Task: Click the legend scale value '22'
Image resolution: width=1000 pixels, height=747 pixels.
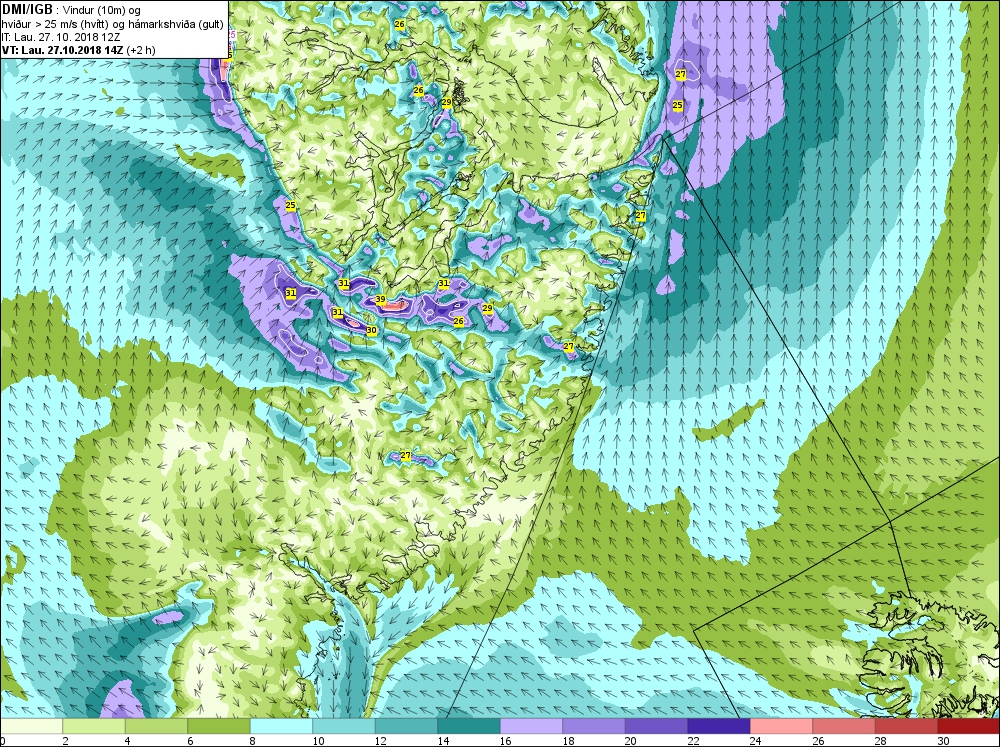Action: pyautogui.click(x=693, y=741)
